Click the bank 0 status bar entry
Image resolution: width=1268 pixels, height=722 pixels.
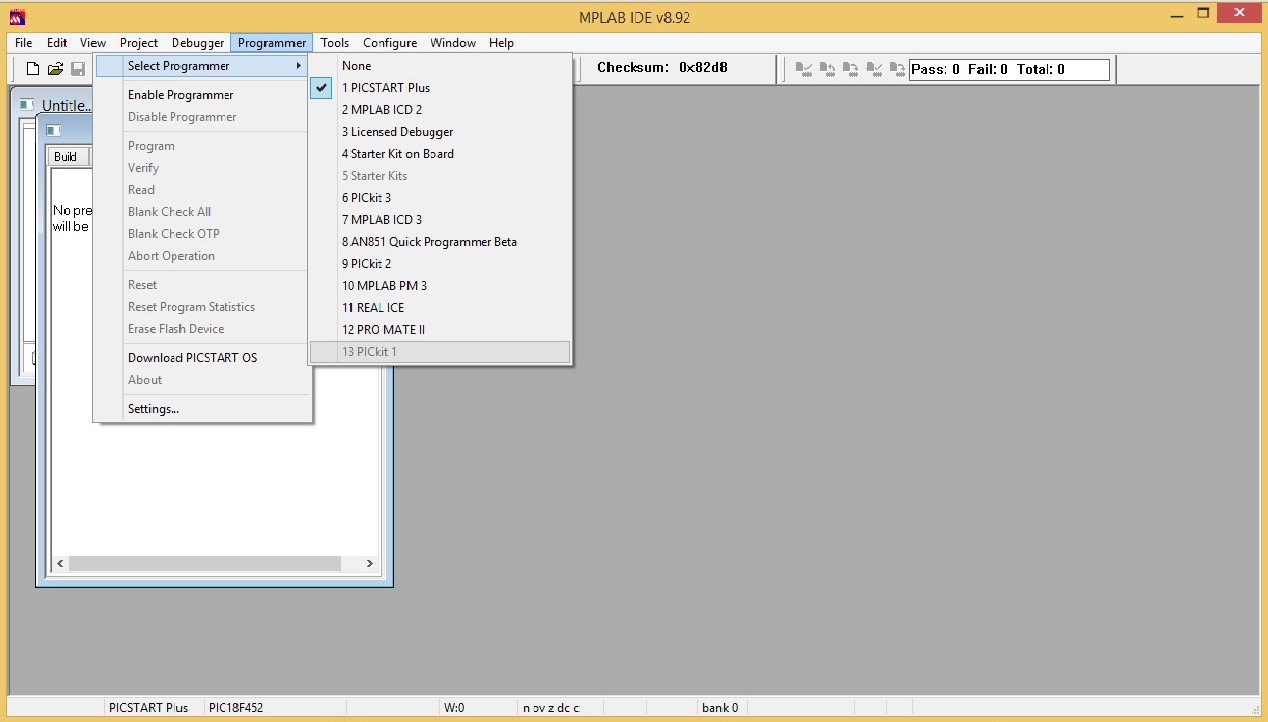click(720, 708)
